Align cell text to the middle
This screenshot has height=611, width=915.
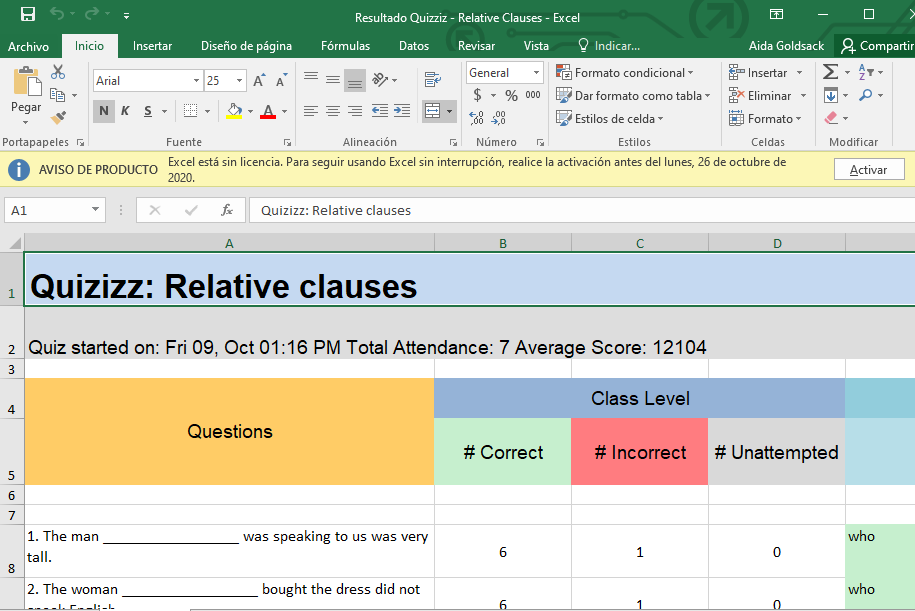333,79
